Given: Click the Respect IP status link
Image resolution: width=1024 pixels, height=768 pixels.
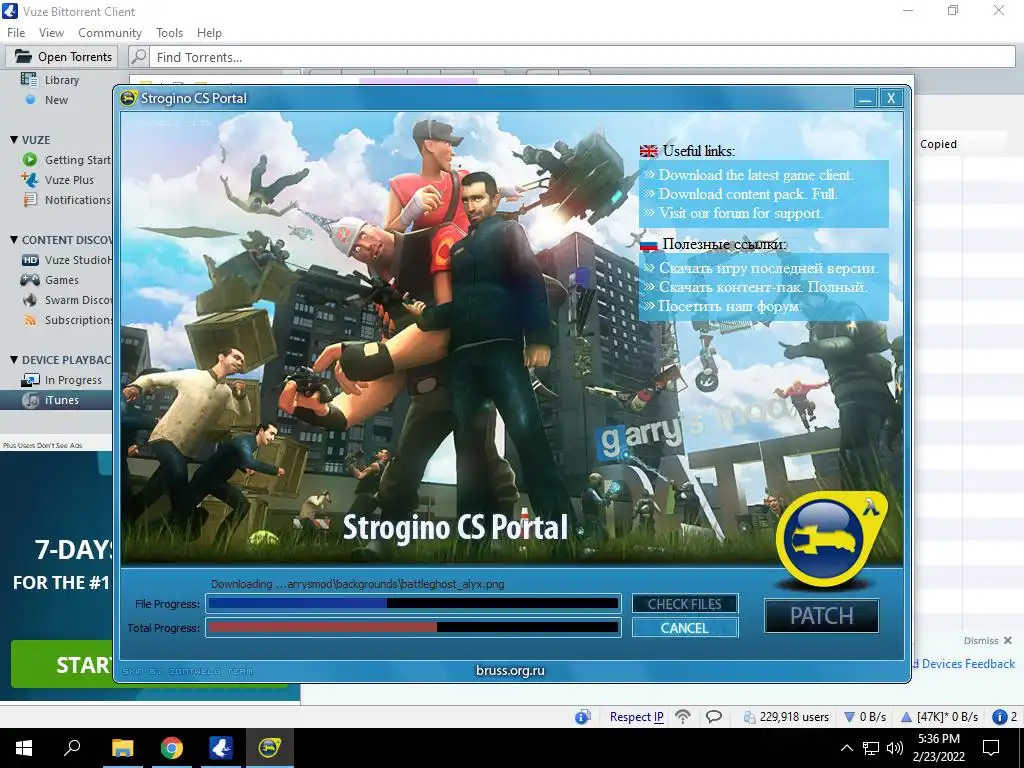Looking at the screenshot, I should click(636, 717).
